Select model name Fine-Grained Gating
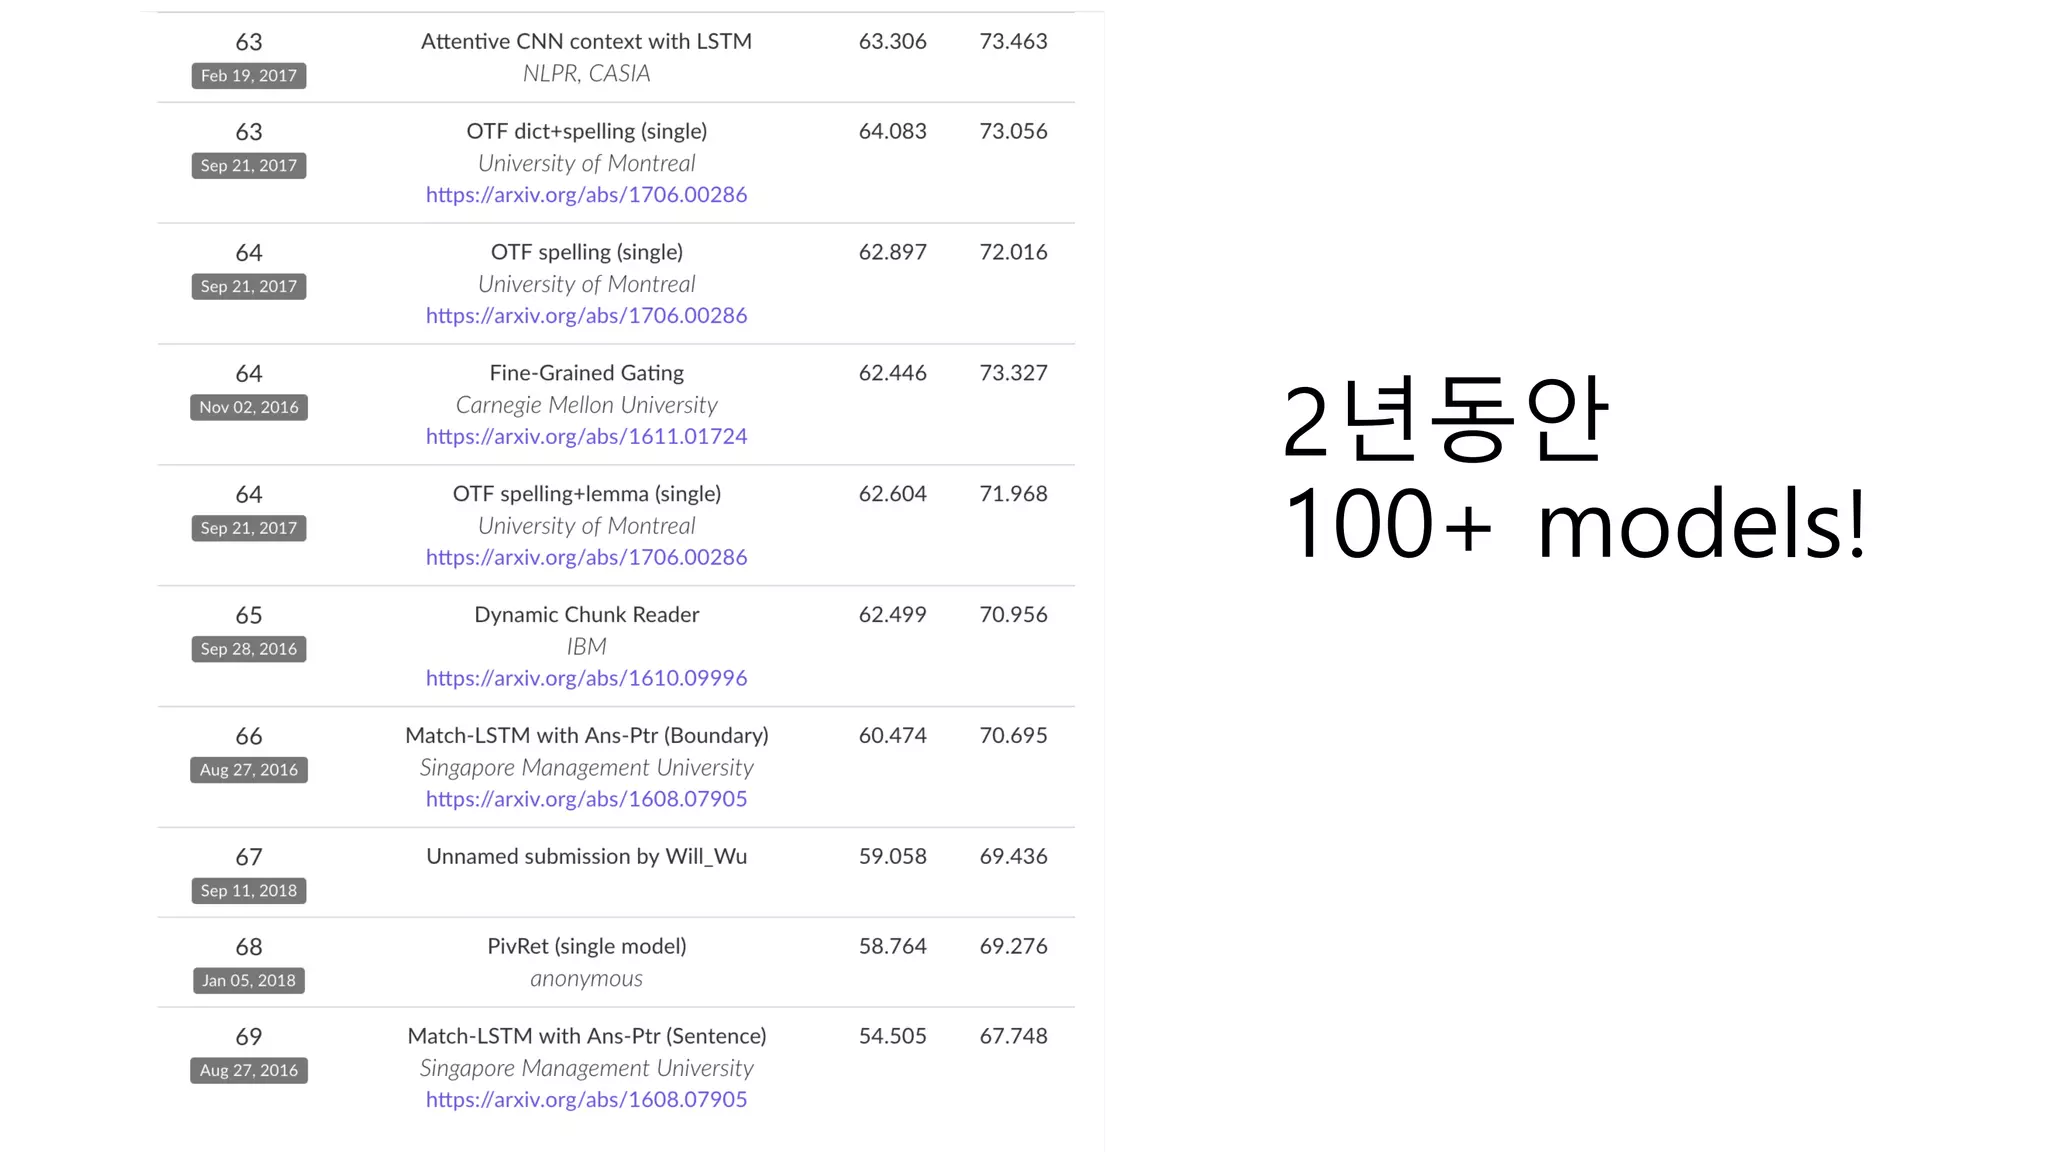Image resolution: width=2048 pixels, height=1152 pixels. [x=586, y=374]
